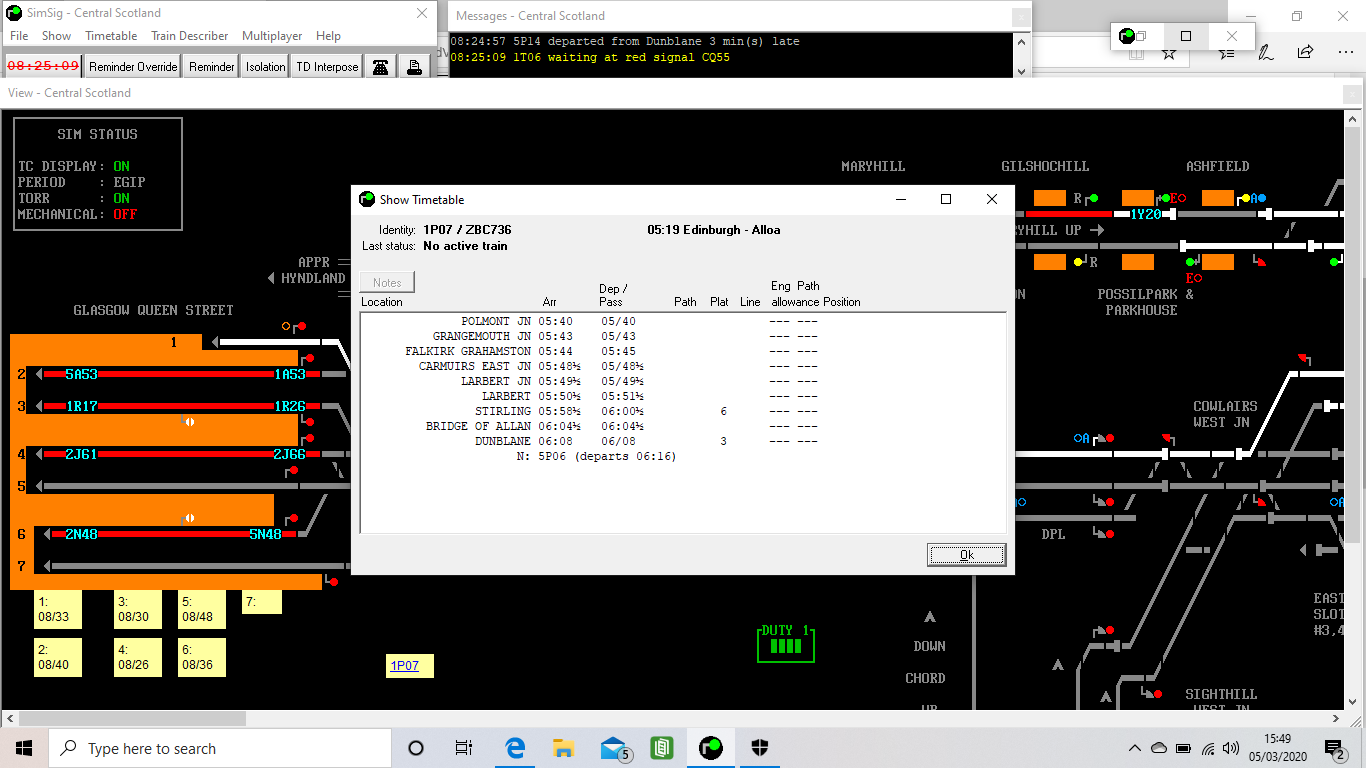Click train berth 5A53 on platform 2
This screenshot has height=768, width=1366.
tap(82, 374)
